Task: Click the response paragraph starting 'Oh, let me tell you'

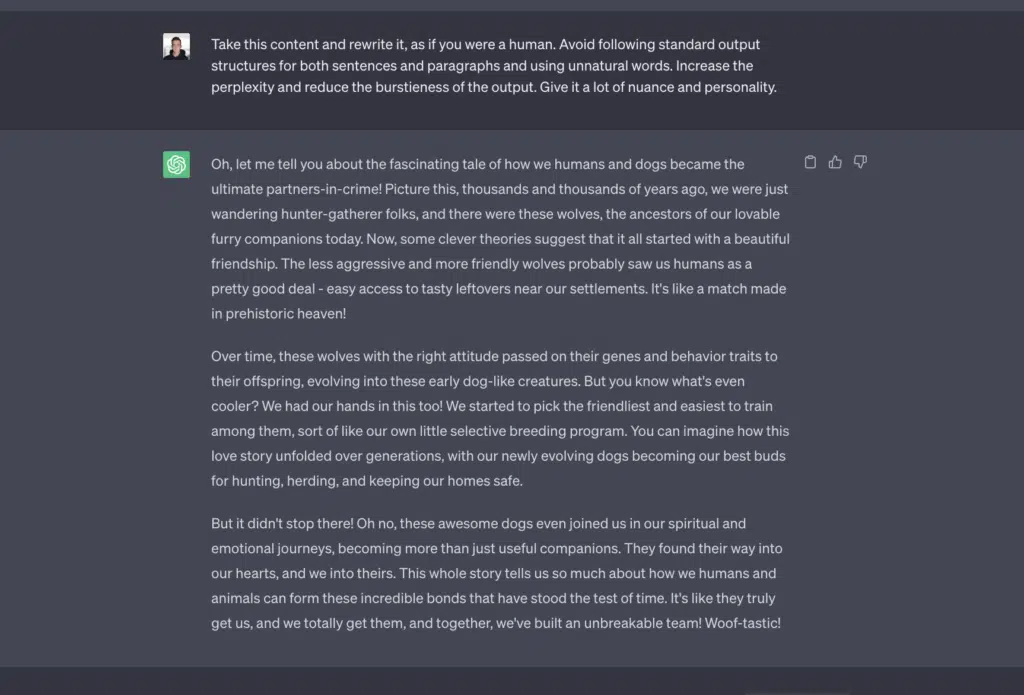Action: 500,238
